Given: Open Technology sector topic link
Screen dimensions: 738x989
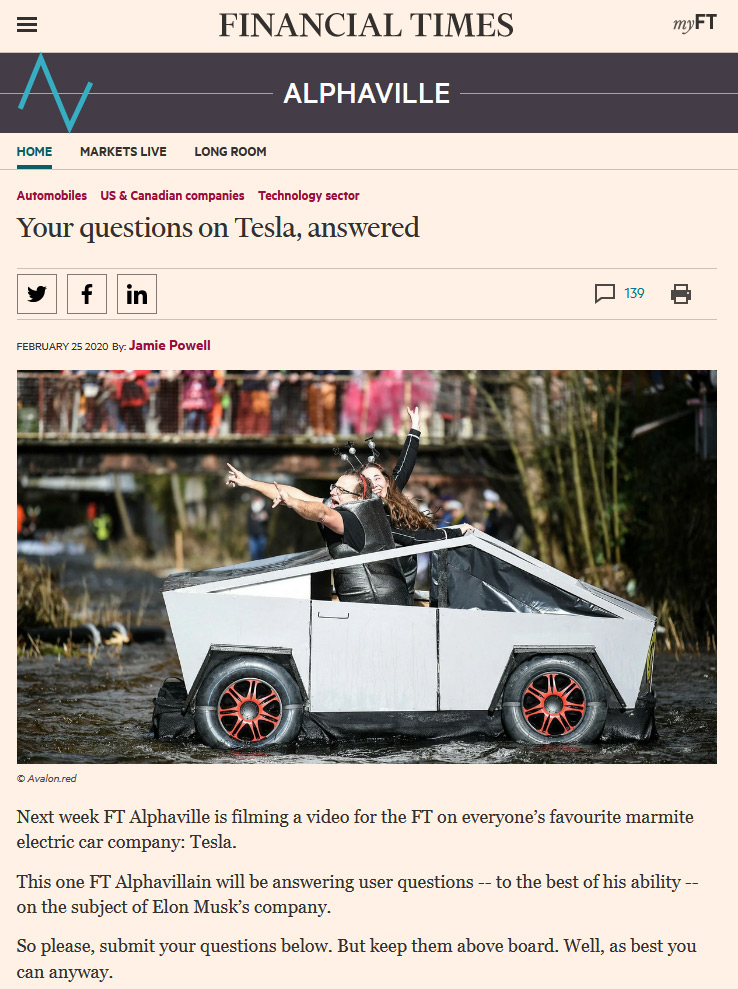Looking at the screenshot, I should 308,196.
